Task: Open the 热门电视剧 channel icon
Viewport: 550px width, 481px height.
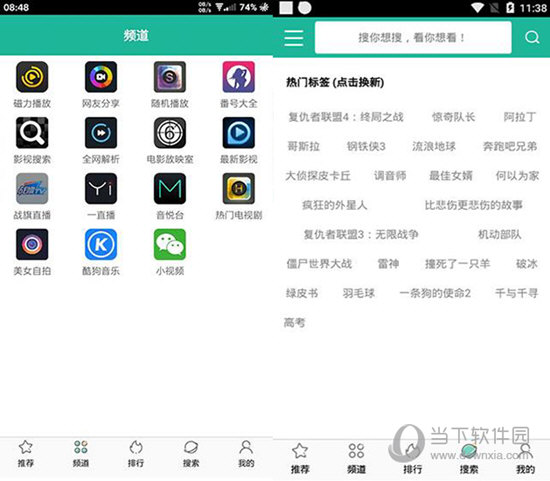Action: [239, 188]
